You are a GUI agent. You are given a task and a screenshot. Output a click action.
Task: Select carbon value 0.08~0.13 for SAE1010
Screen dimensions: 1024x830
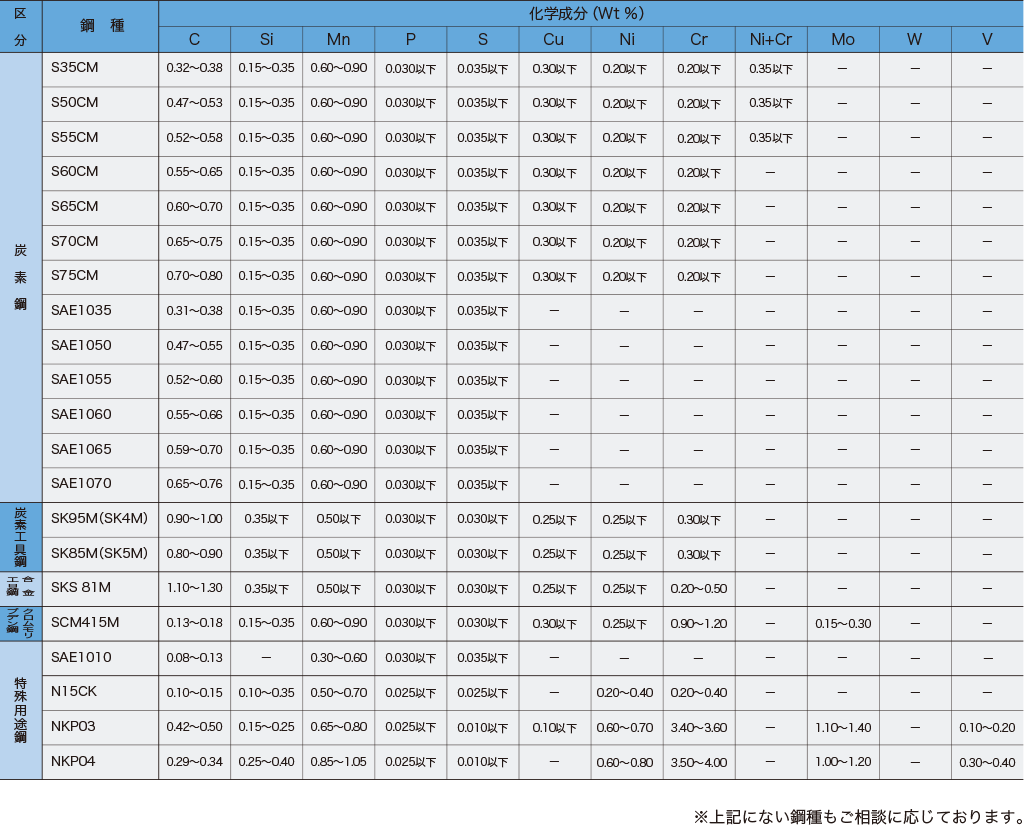click(x=195, y=658)
